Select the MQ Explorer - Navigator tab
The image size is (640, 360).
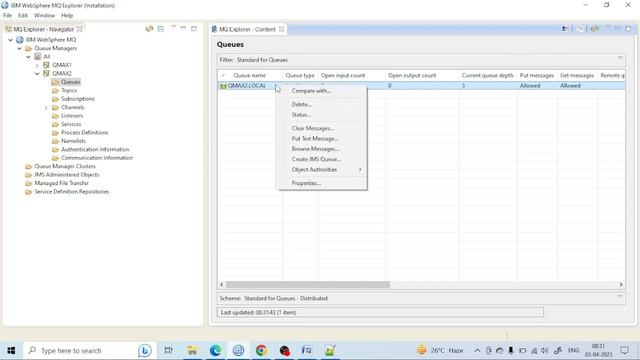pyautogui.click(x=44, y=29)
